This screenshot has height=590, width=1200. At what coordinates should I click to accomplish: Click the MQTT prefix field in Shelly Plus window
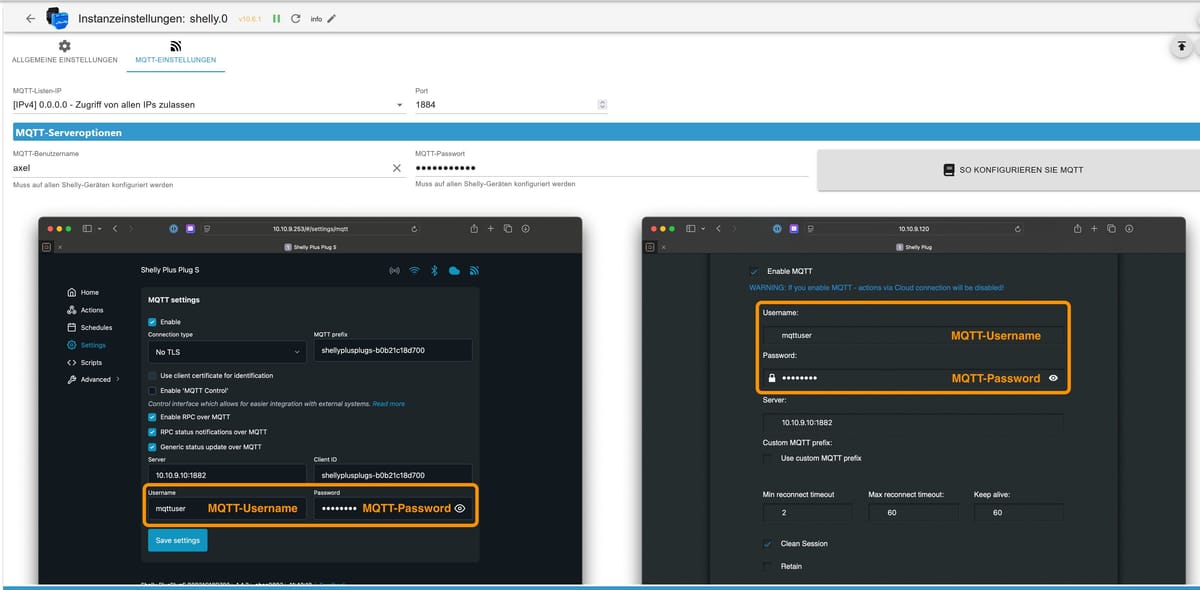(x=392, y=351)
